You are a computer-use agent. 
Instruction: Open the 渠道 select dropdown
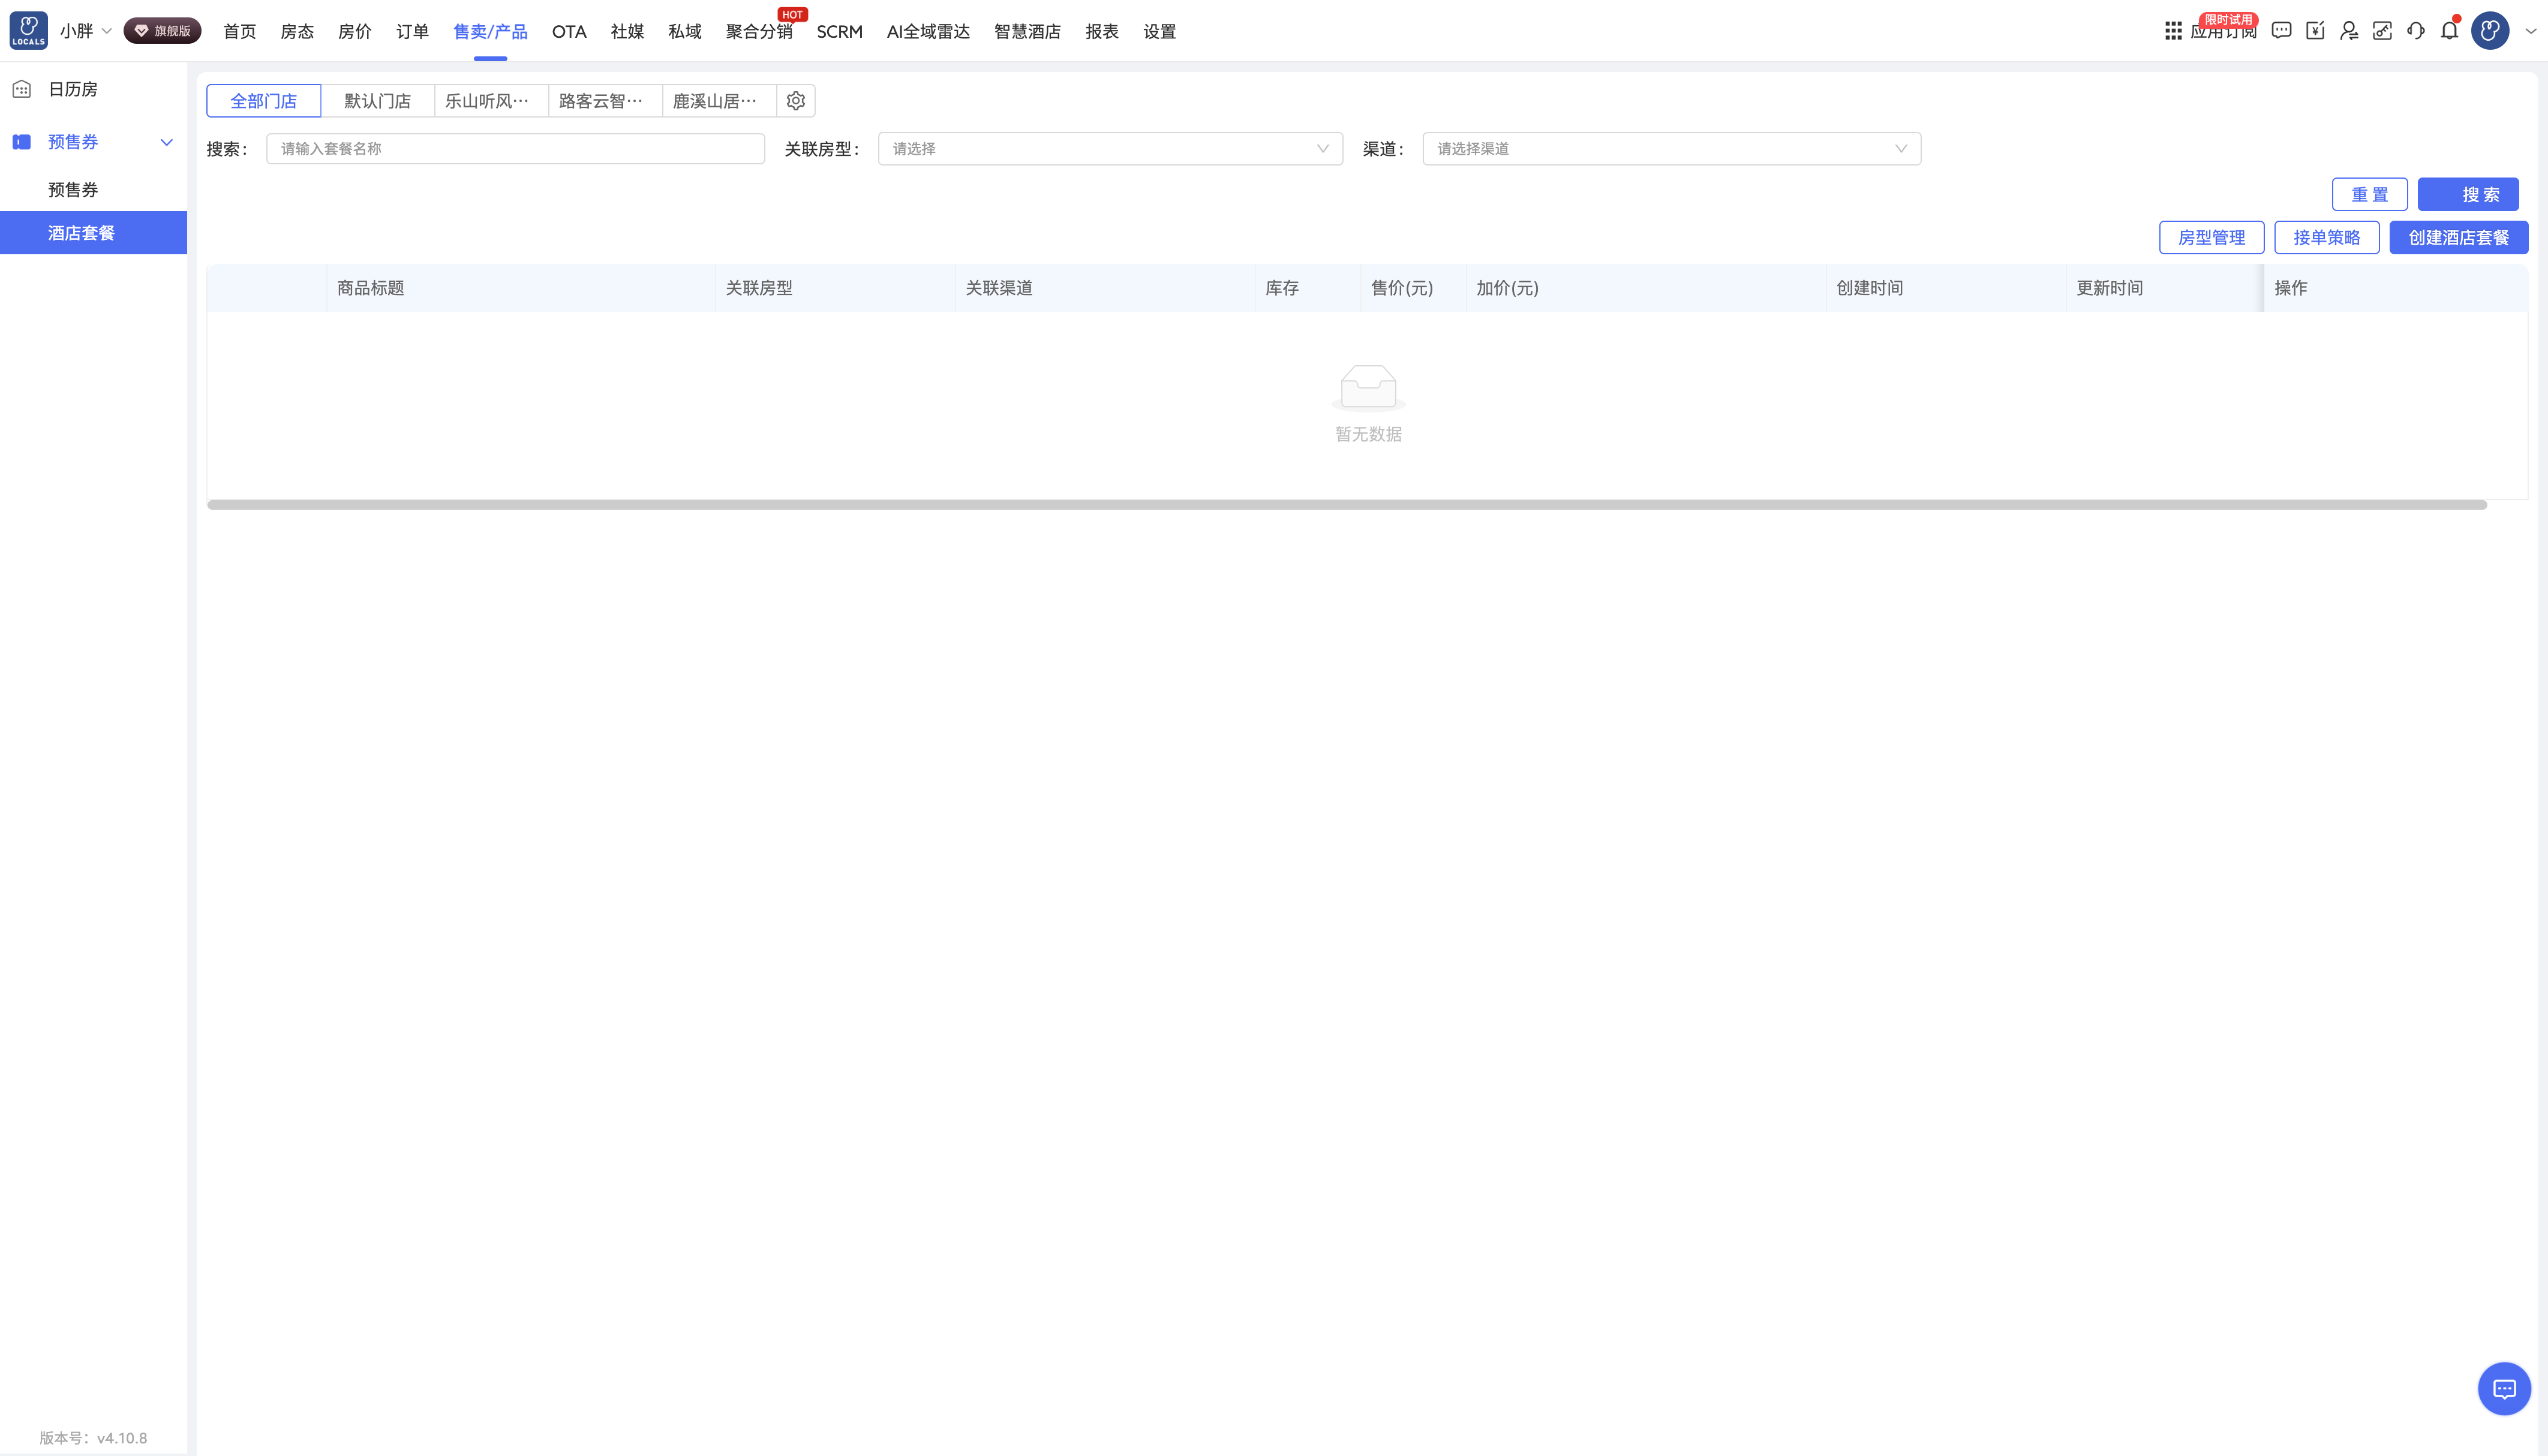tap(1671, 149)
